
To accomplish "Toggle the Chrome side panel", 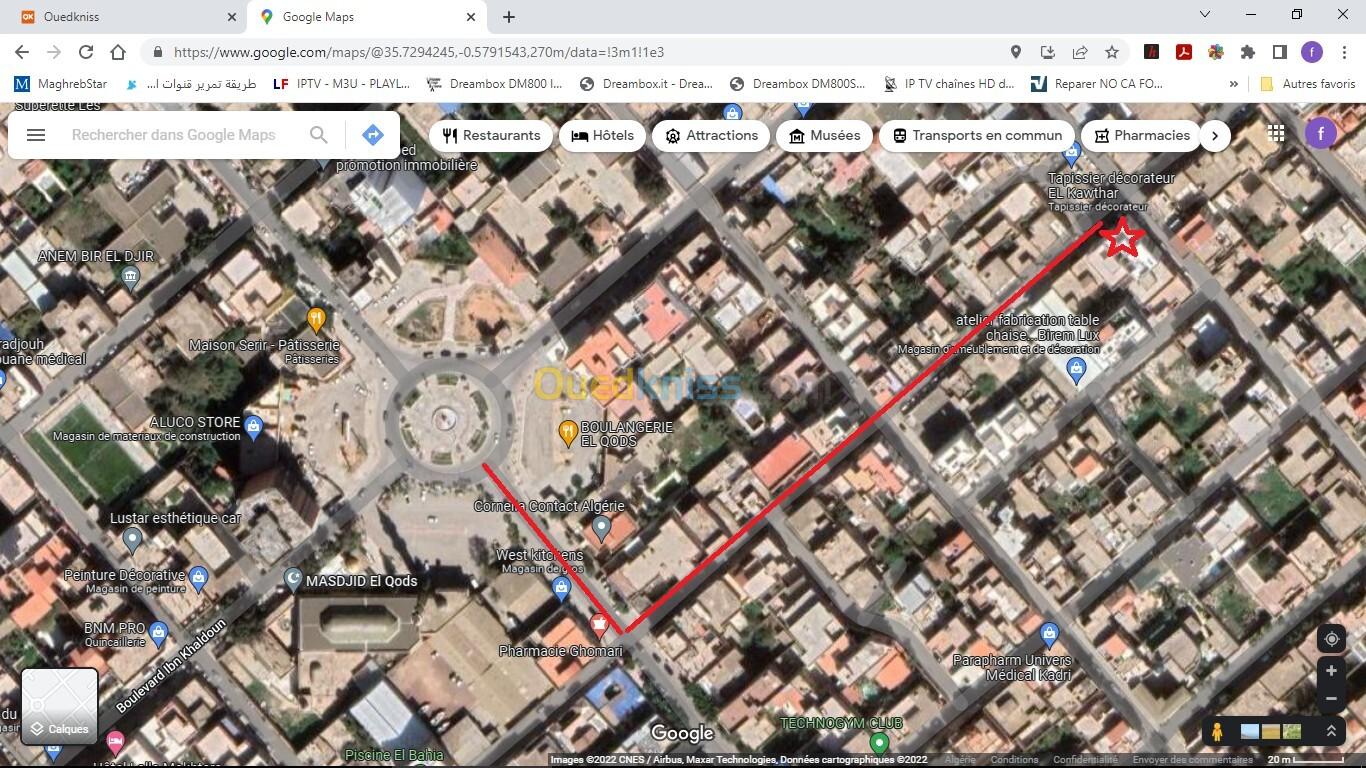I will (x=1280, y=52).
